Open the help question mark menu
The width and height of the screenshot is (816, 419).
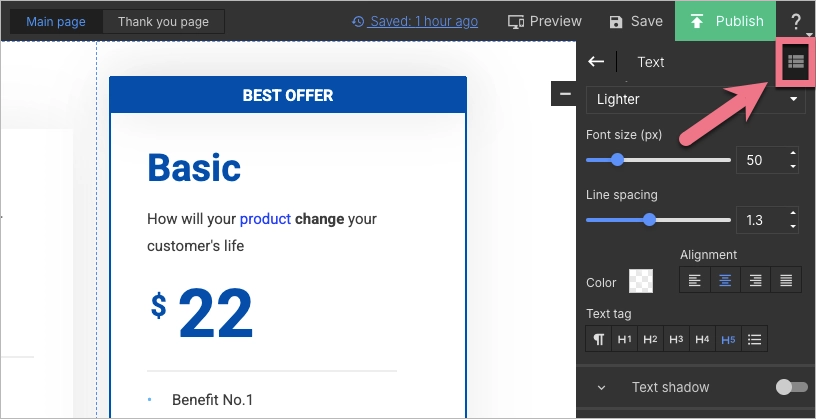[796, 21]
